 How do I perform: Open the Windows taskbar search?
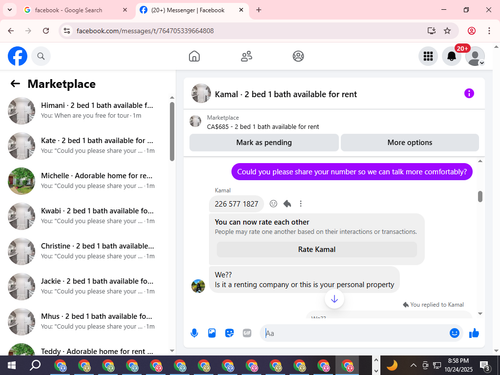tap(35, 366)
